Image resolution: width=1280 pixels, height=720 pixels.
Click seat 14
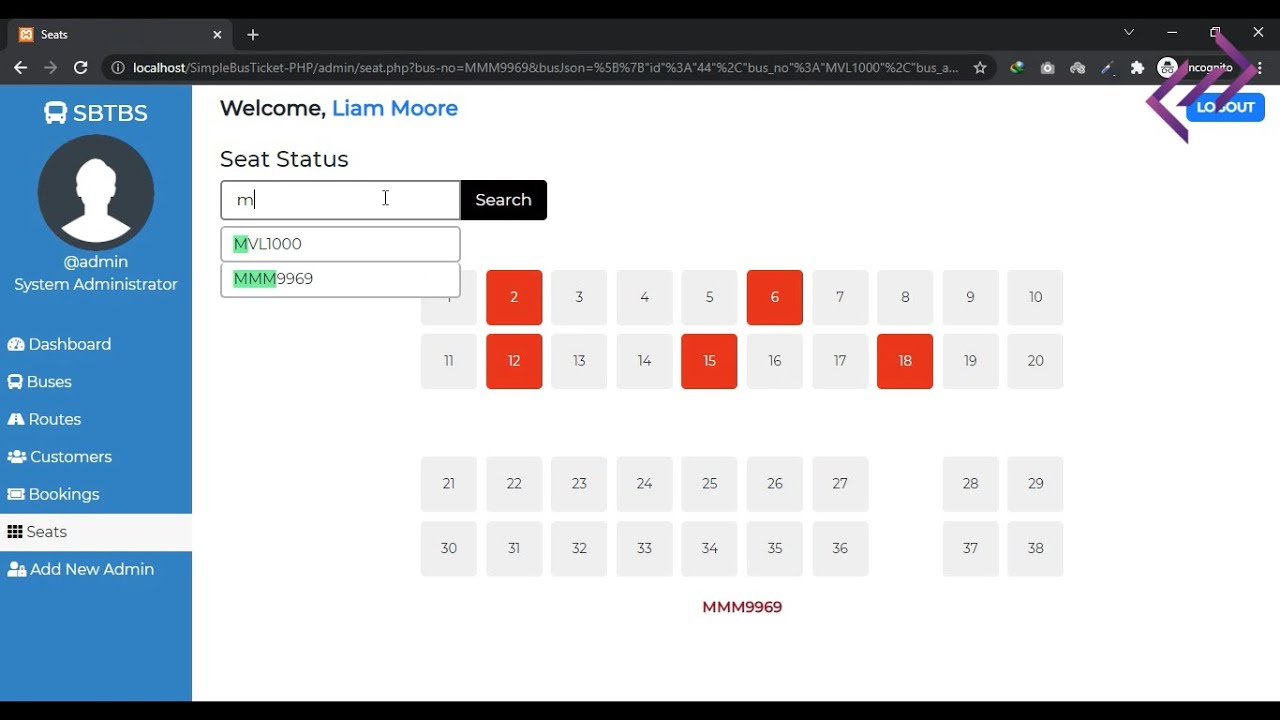click(644, 361)
